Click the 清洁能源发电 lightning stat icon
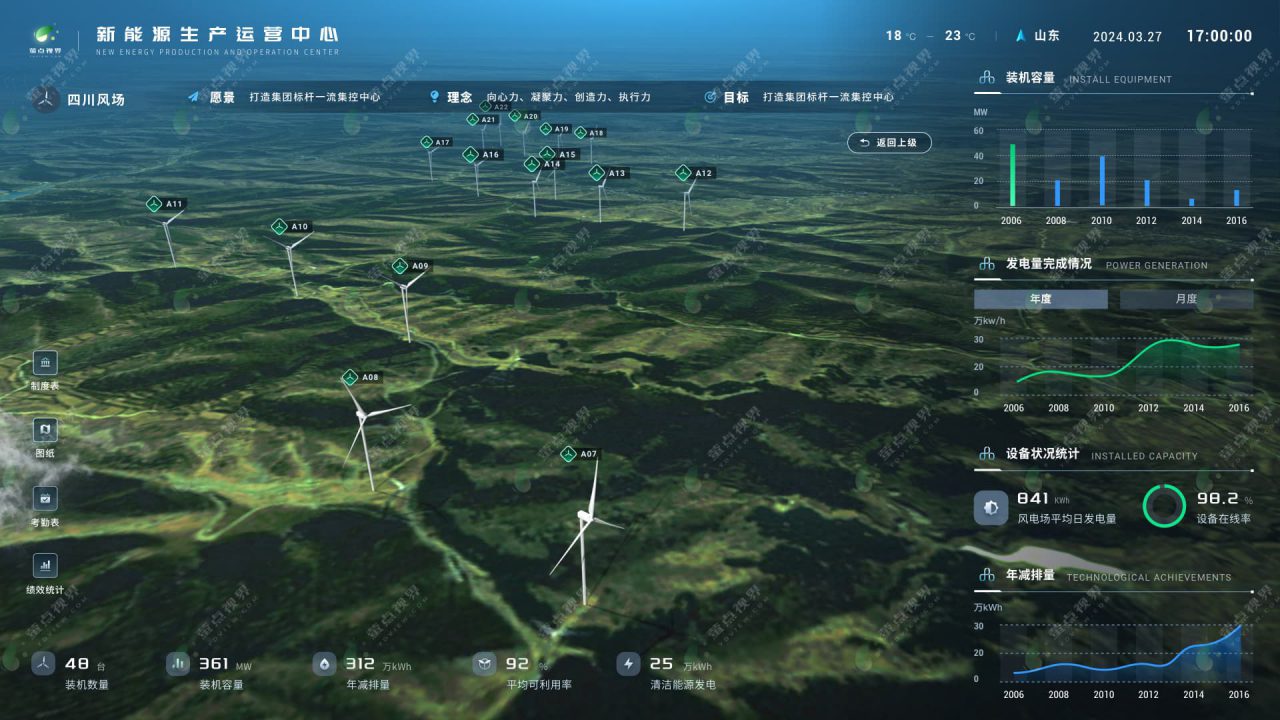1280x720 pixels. [x=628, y=663]
